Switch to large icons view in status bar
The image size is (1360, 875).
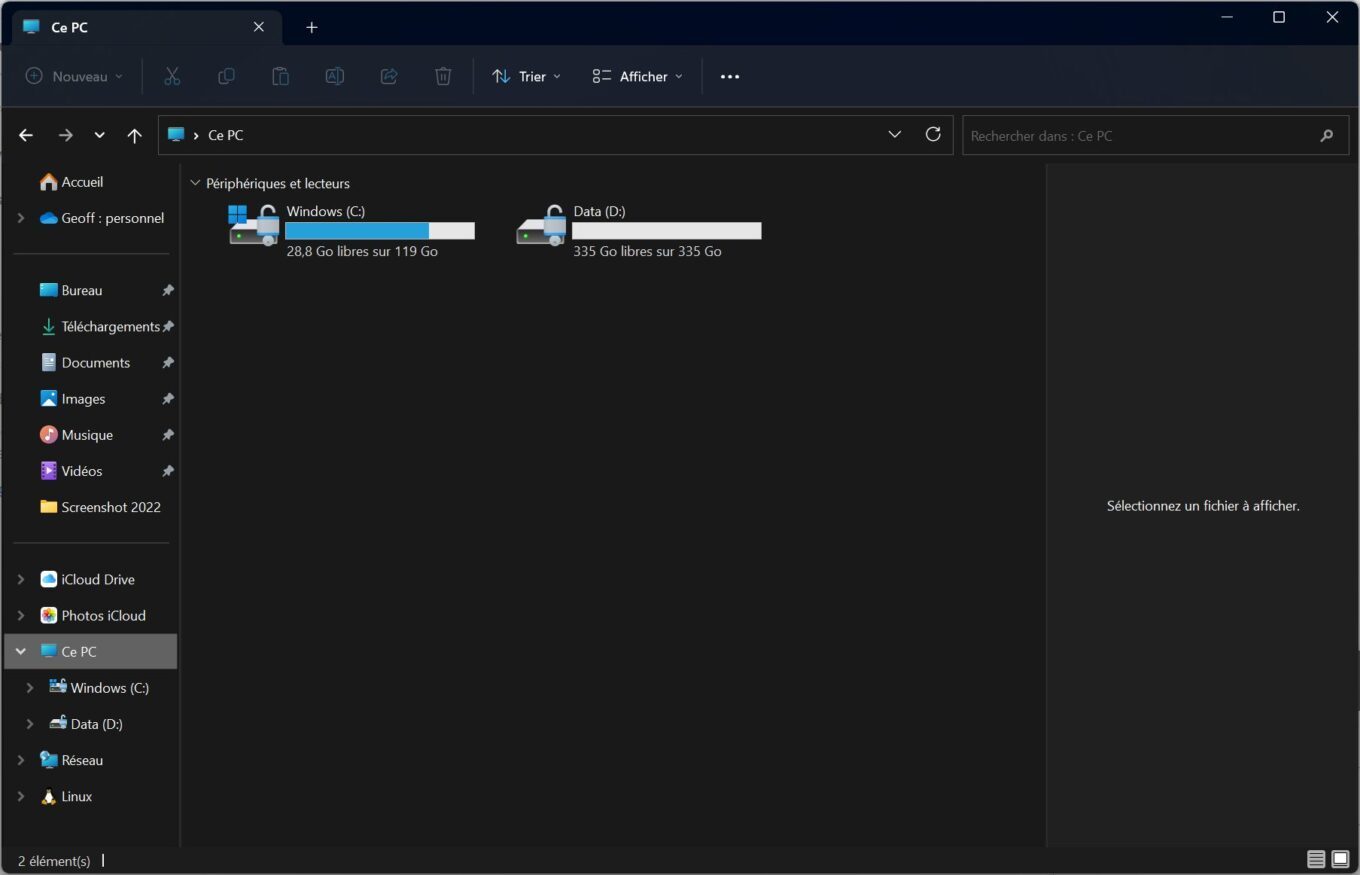pos(1340,859)
